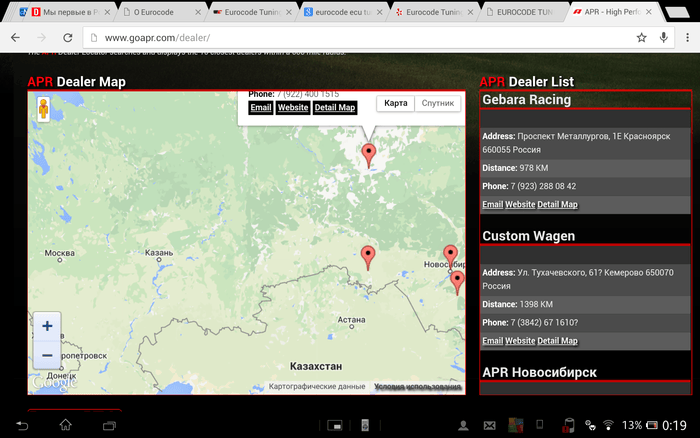
Task: Click Казань label on map
Action: tap(159, 253)
